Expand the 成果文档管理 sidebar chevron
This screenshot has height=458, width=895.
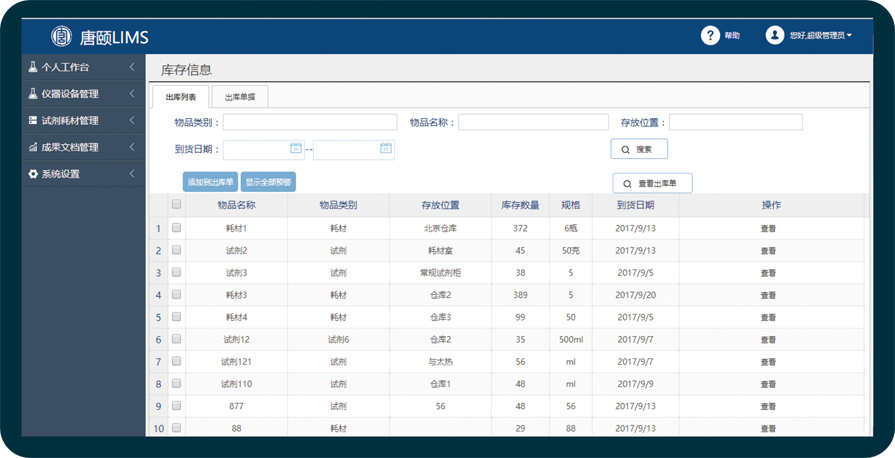[x=132, y=147]
